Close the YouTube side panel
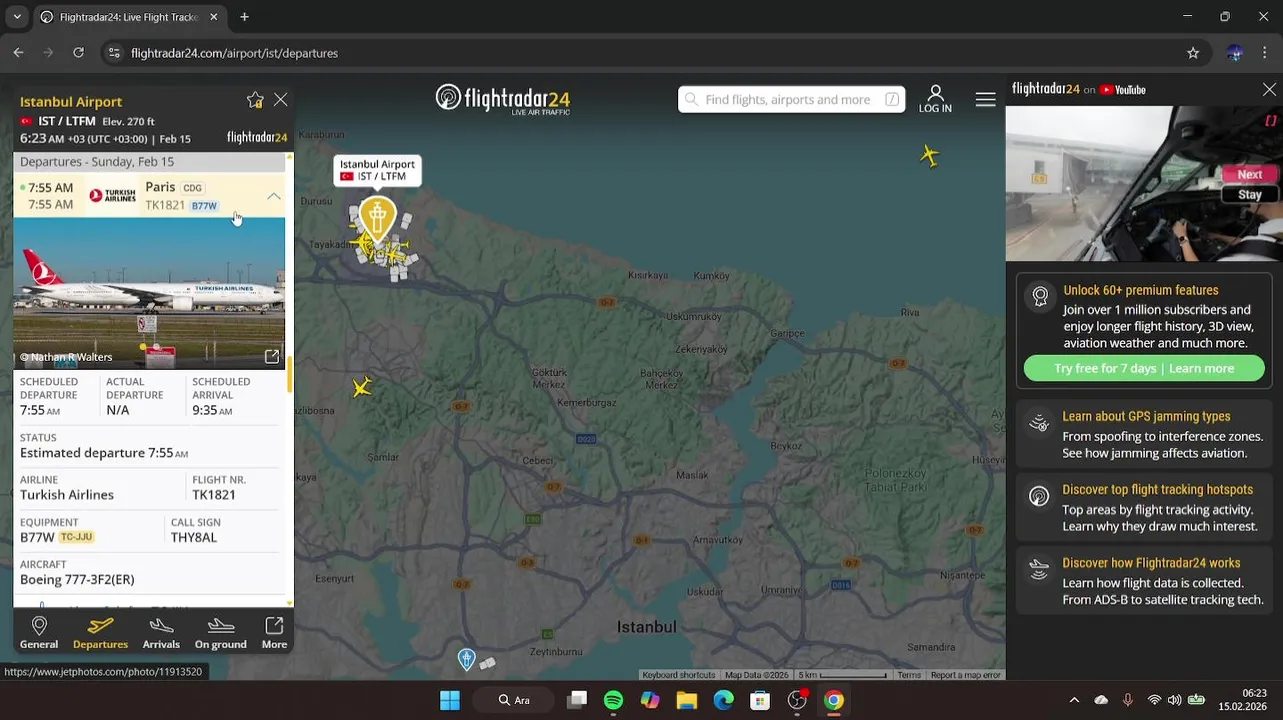Screen dimensions: 1283x720 click(1269, 90)
